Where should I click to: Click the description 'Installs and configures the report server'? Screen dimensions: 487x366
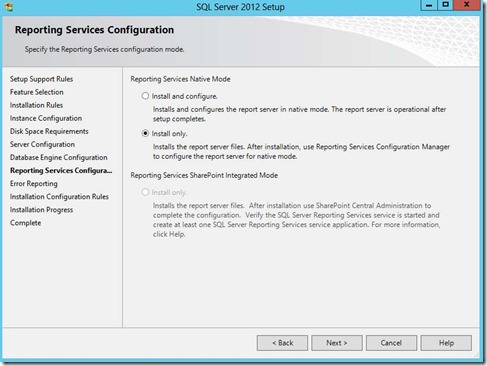299,114
